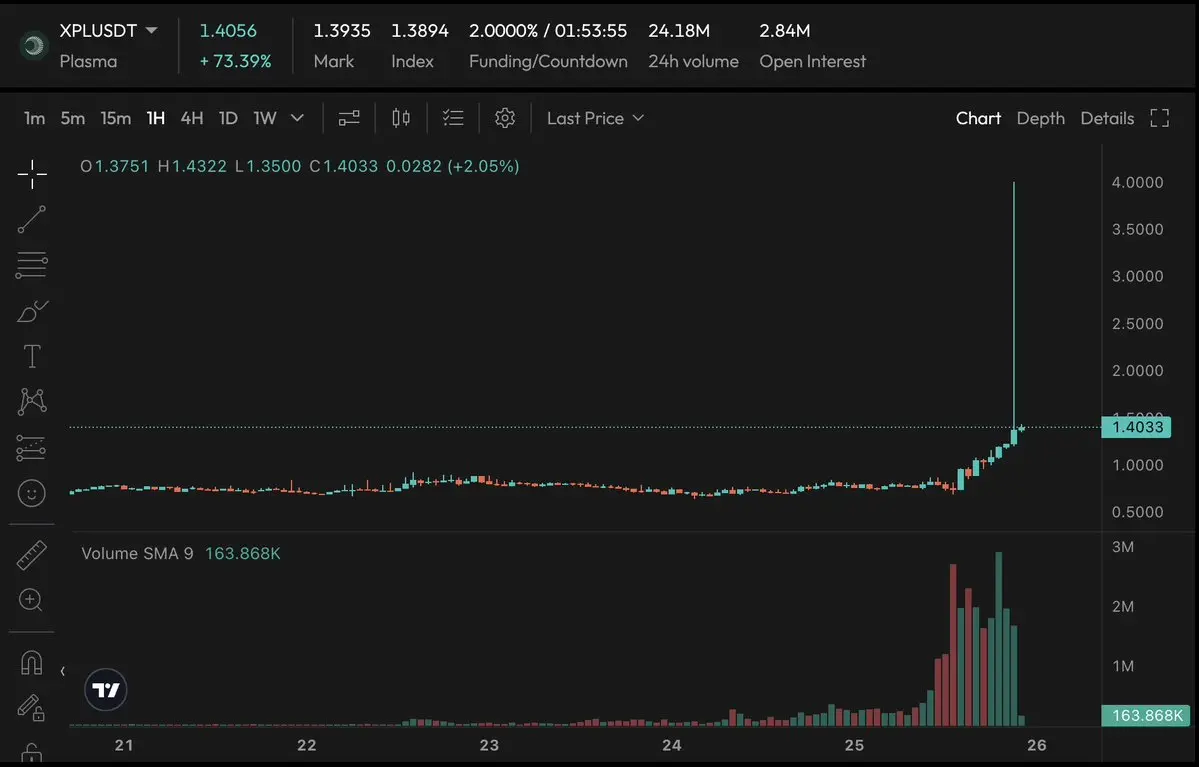Click the 2.0000% funding rate value

pyautogui.click(x=503, y=31)
